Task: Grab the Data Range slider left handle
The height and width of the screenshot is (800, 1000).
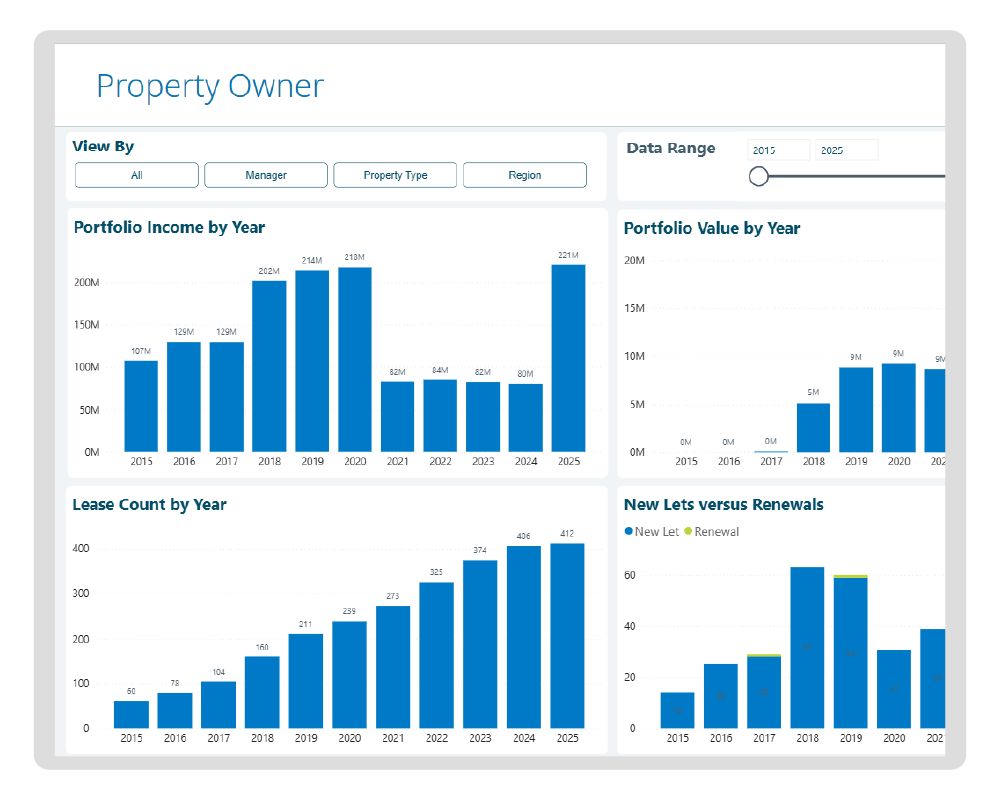Action: click(x=759, y=177)
